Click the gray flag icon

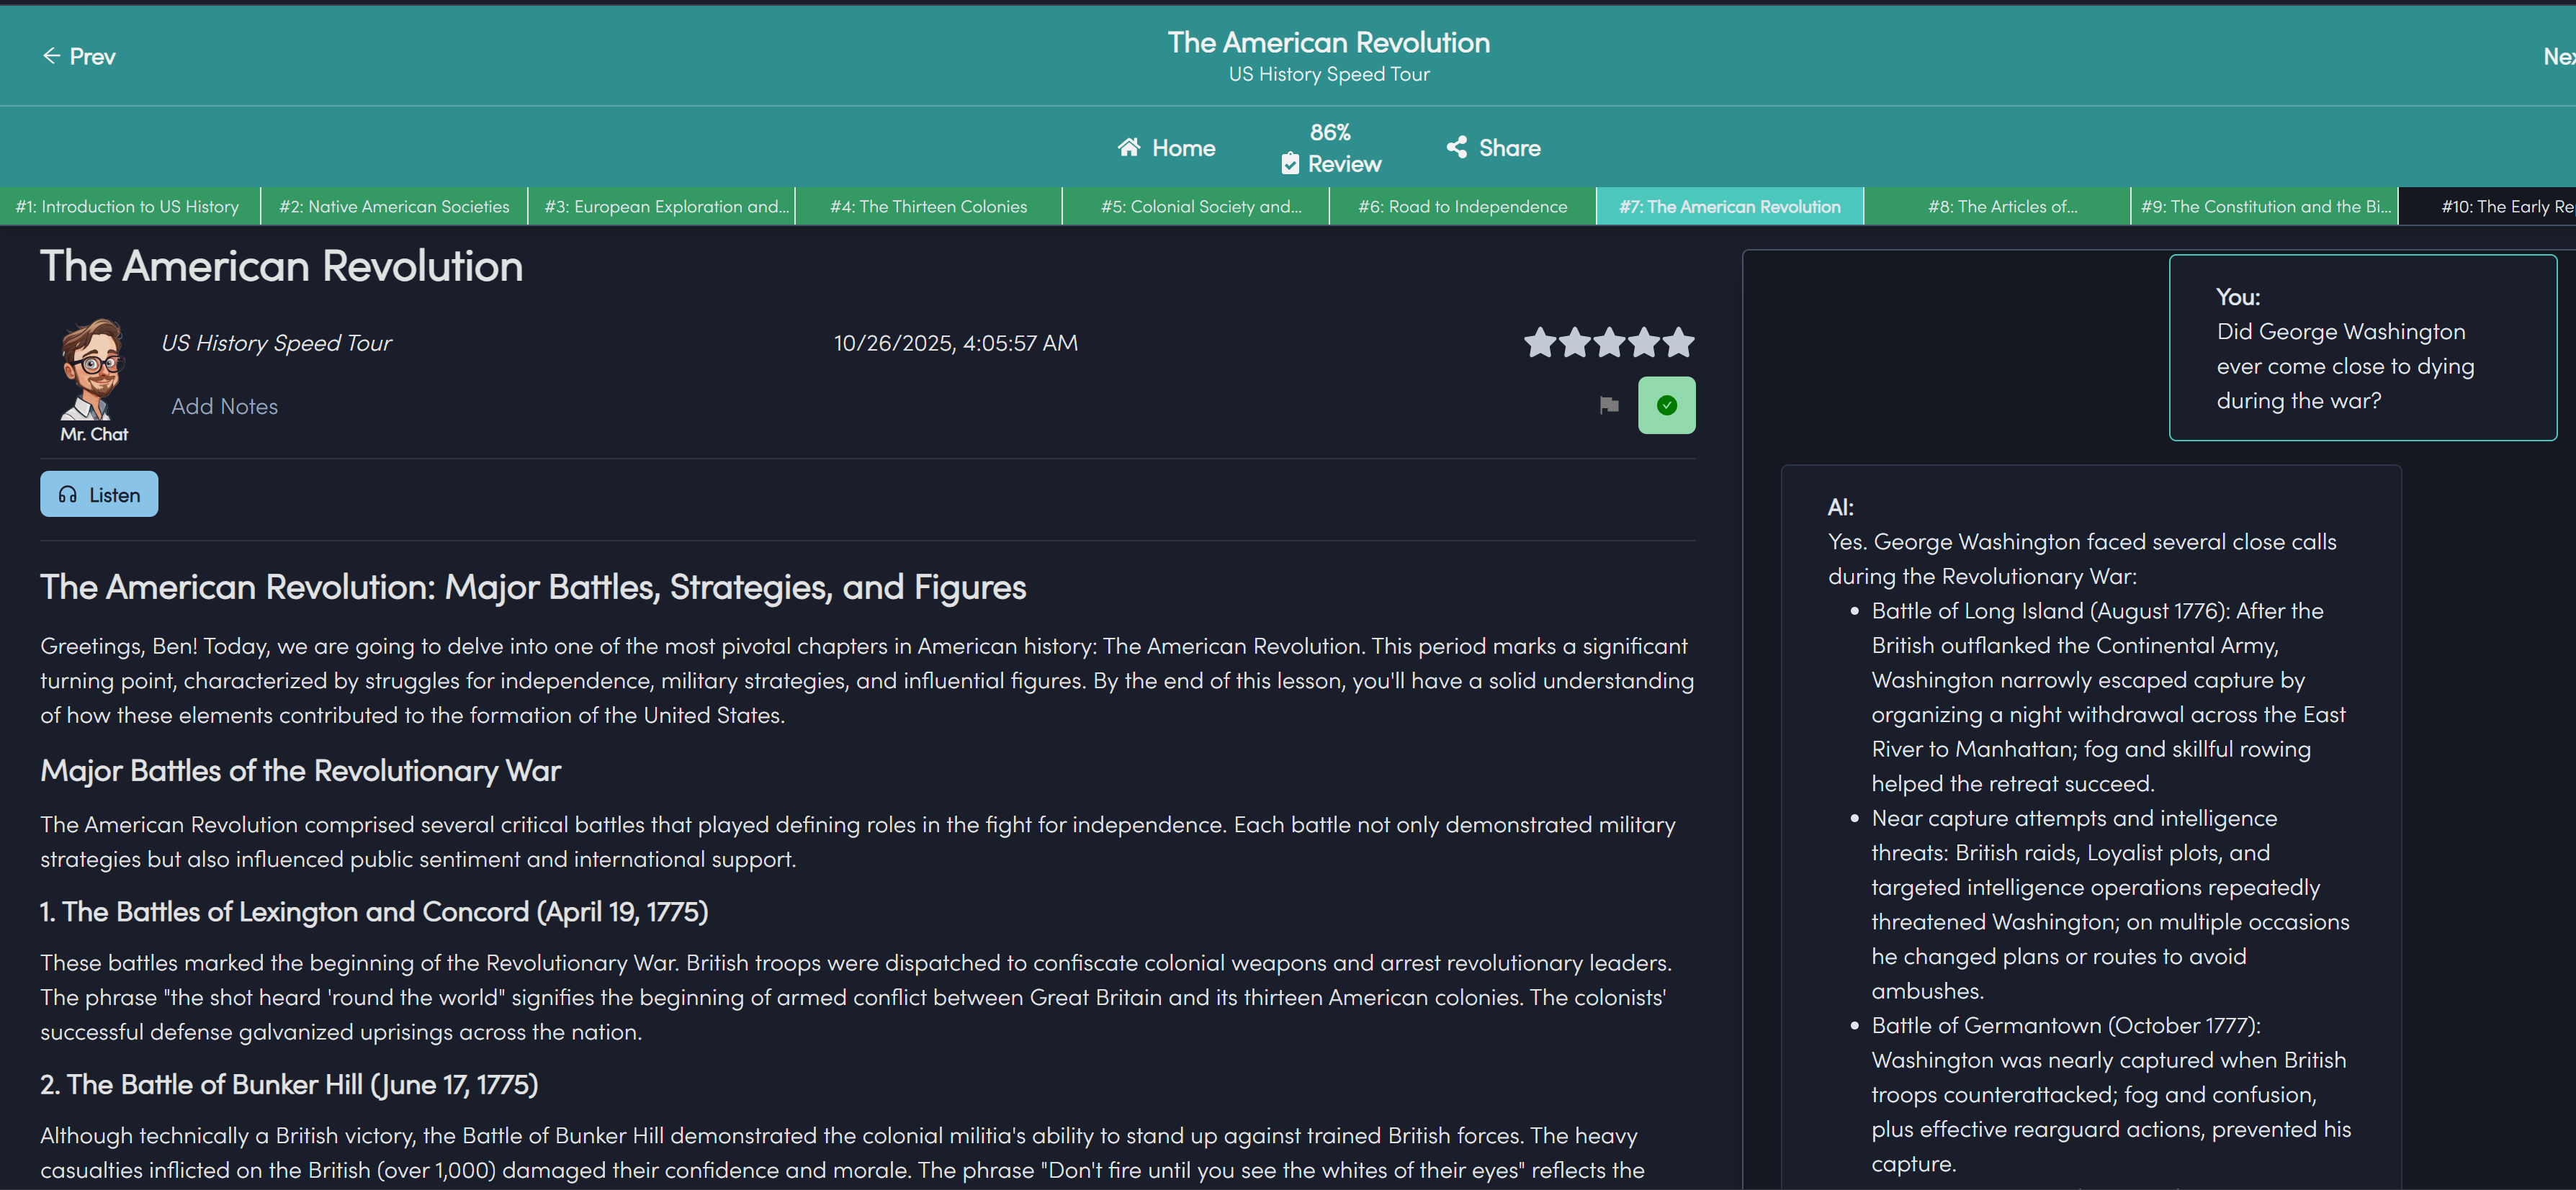[1609, 405]
